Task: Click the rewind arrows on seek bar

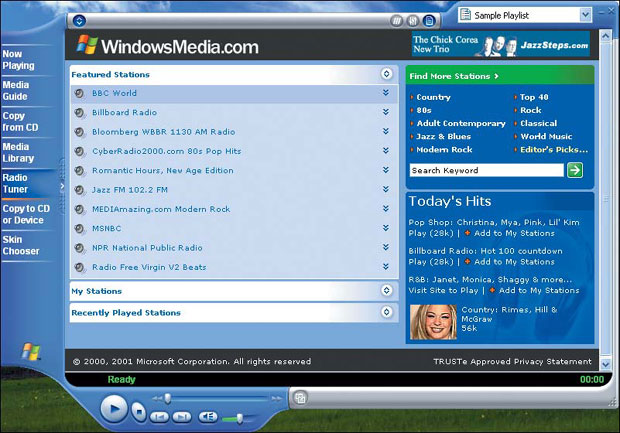Action: [157, 398]
